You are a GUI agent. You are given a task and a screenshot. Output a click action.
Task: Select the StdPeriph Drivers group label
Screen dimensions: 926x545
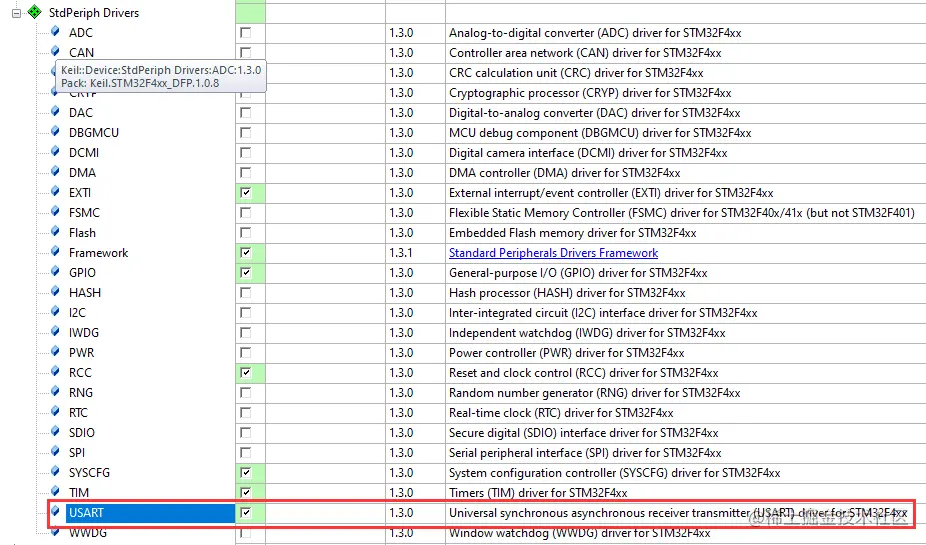94,12
